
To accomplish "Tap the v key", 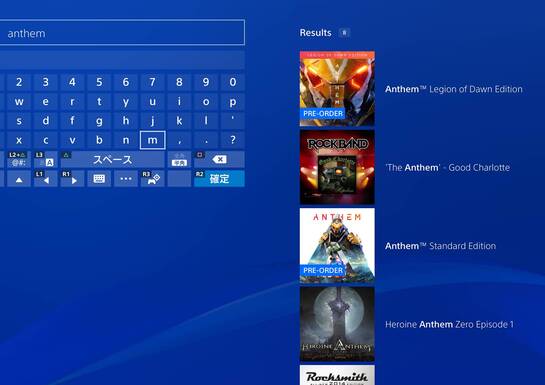I will [72, 140].
